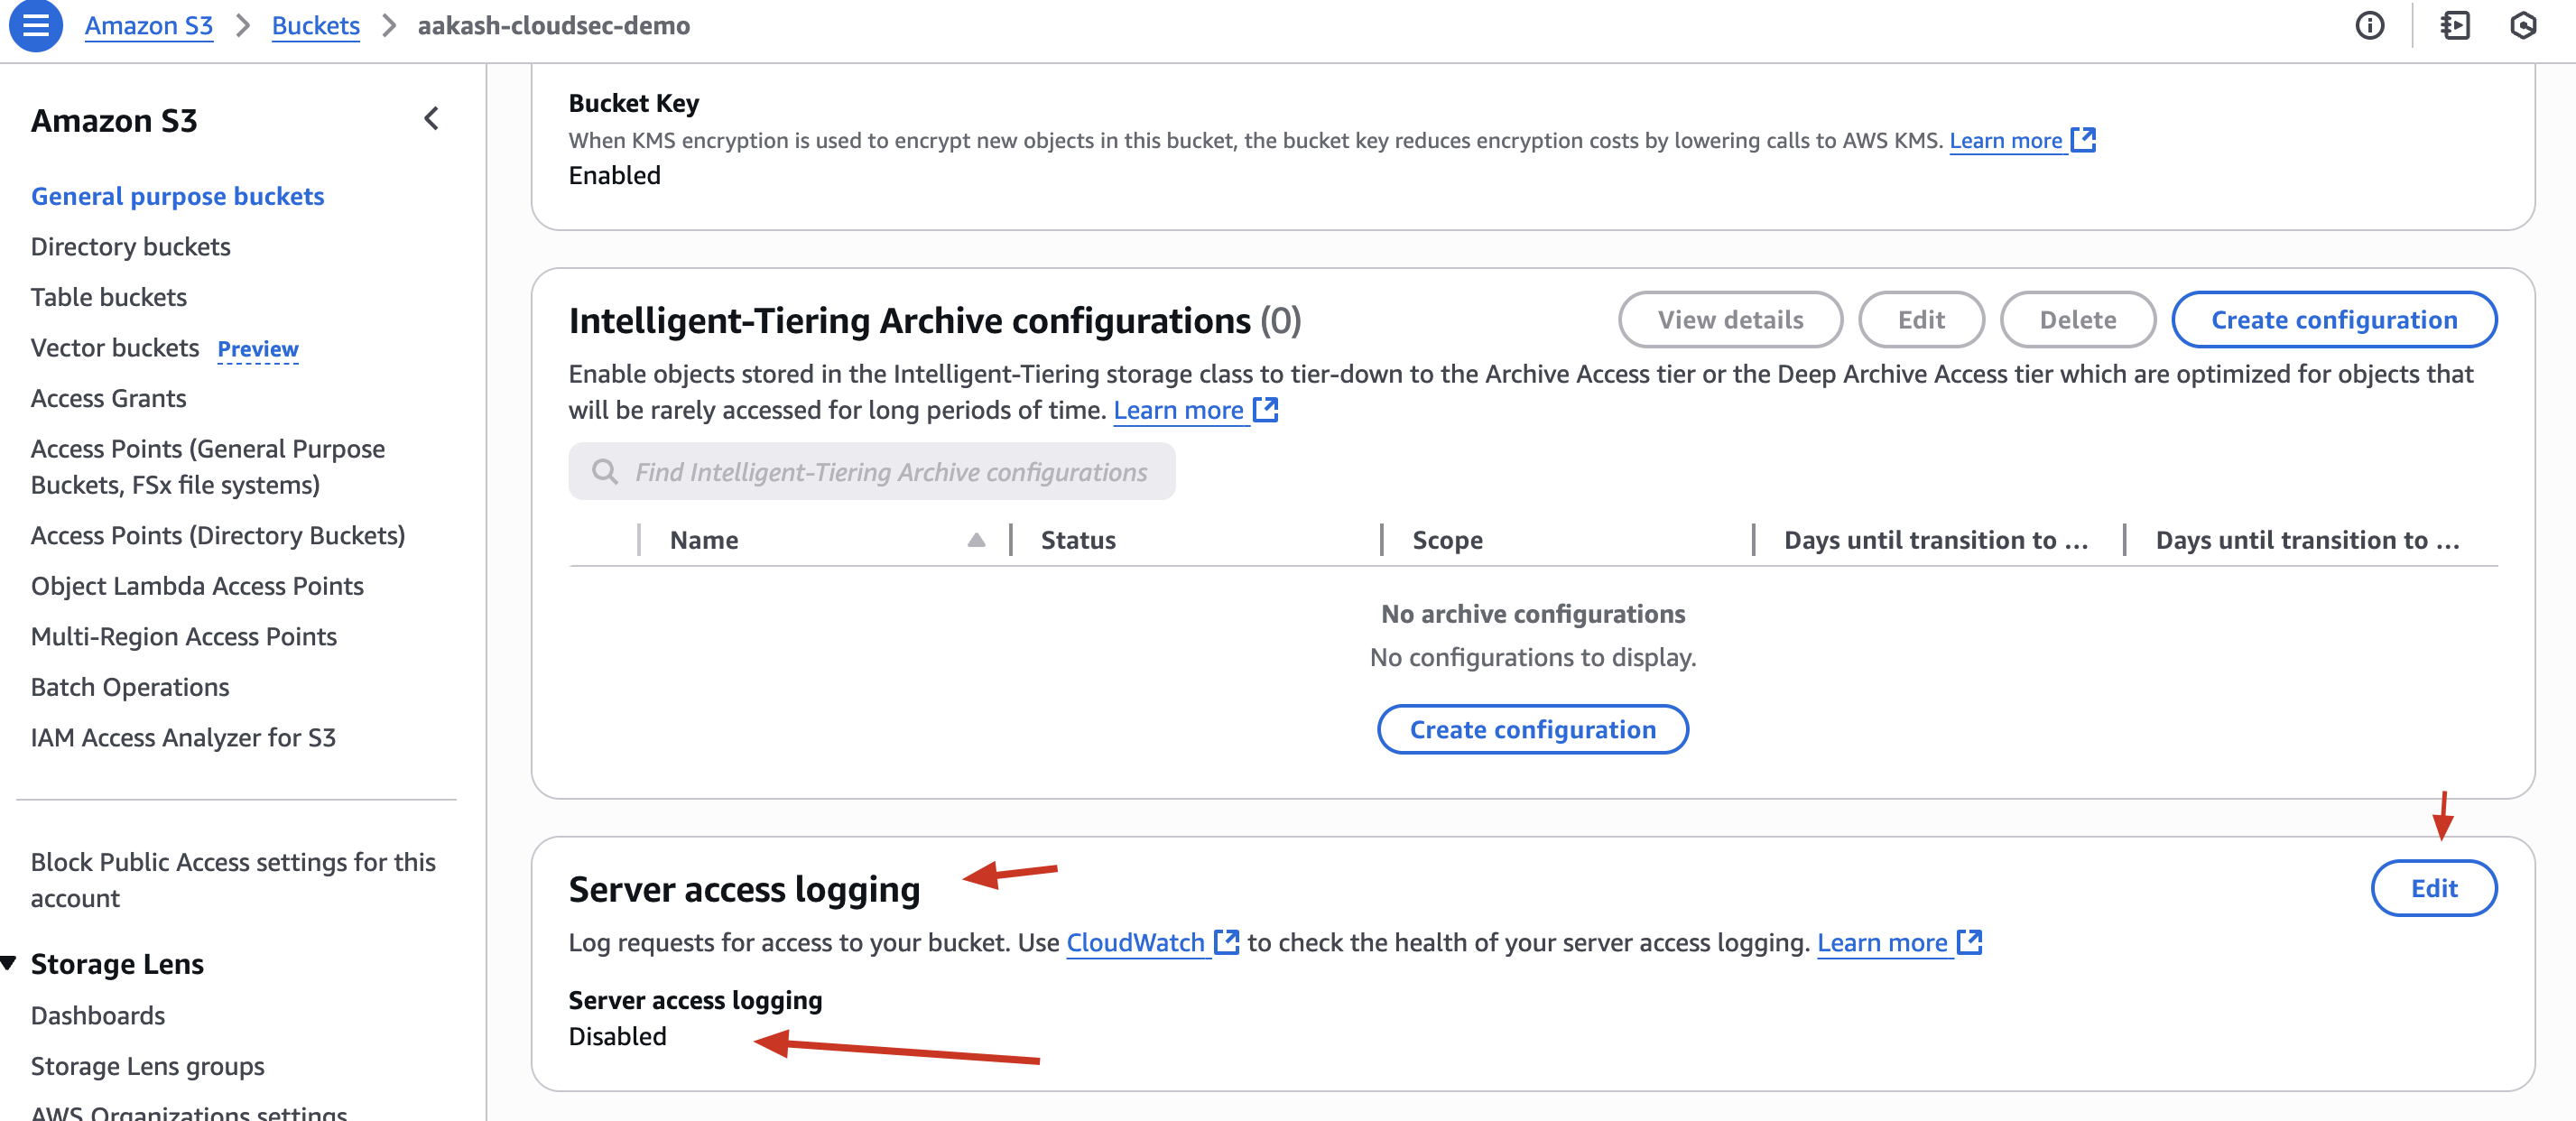Click the hexagon settings icon in top bar

[2523, 25]
